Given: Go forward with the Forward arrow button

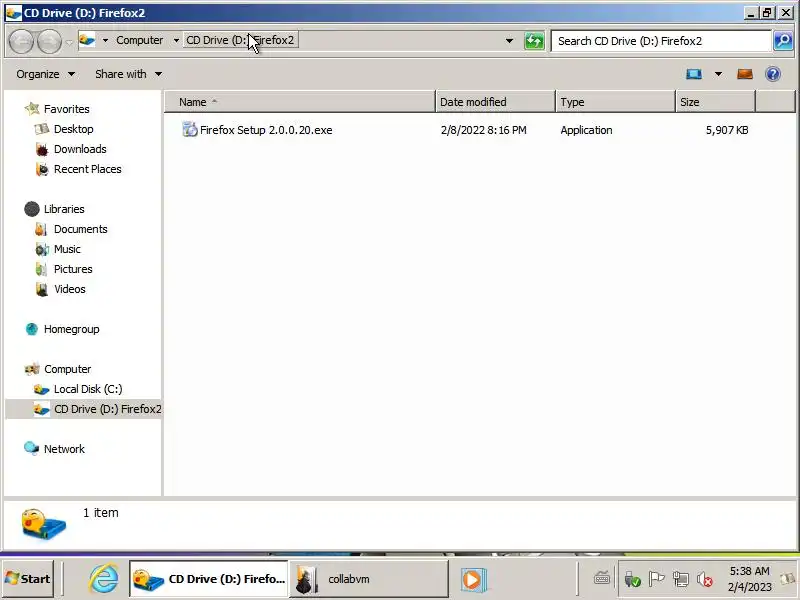Looking at the screenshot, I should tap(49, 41).
